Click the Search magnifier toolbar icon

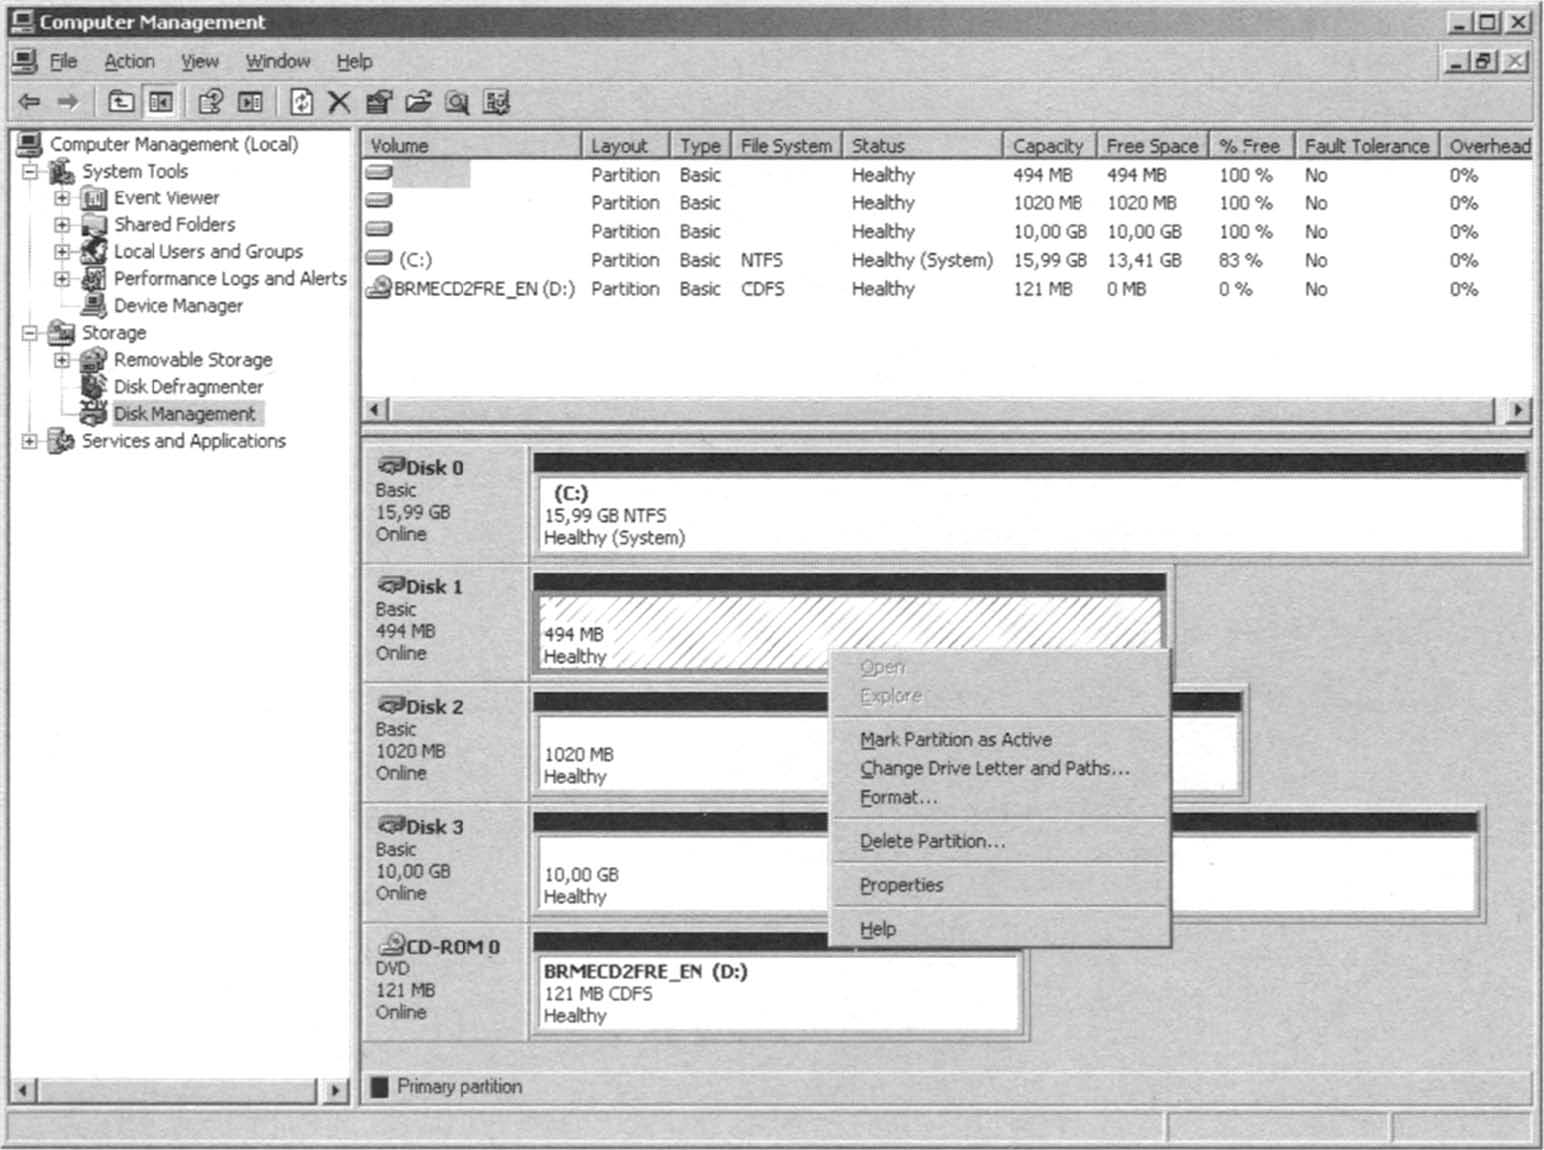(x=457, y=101)
